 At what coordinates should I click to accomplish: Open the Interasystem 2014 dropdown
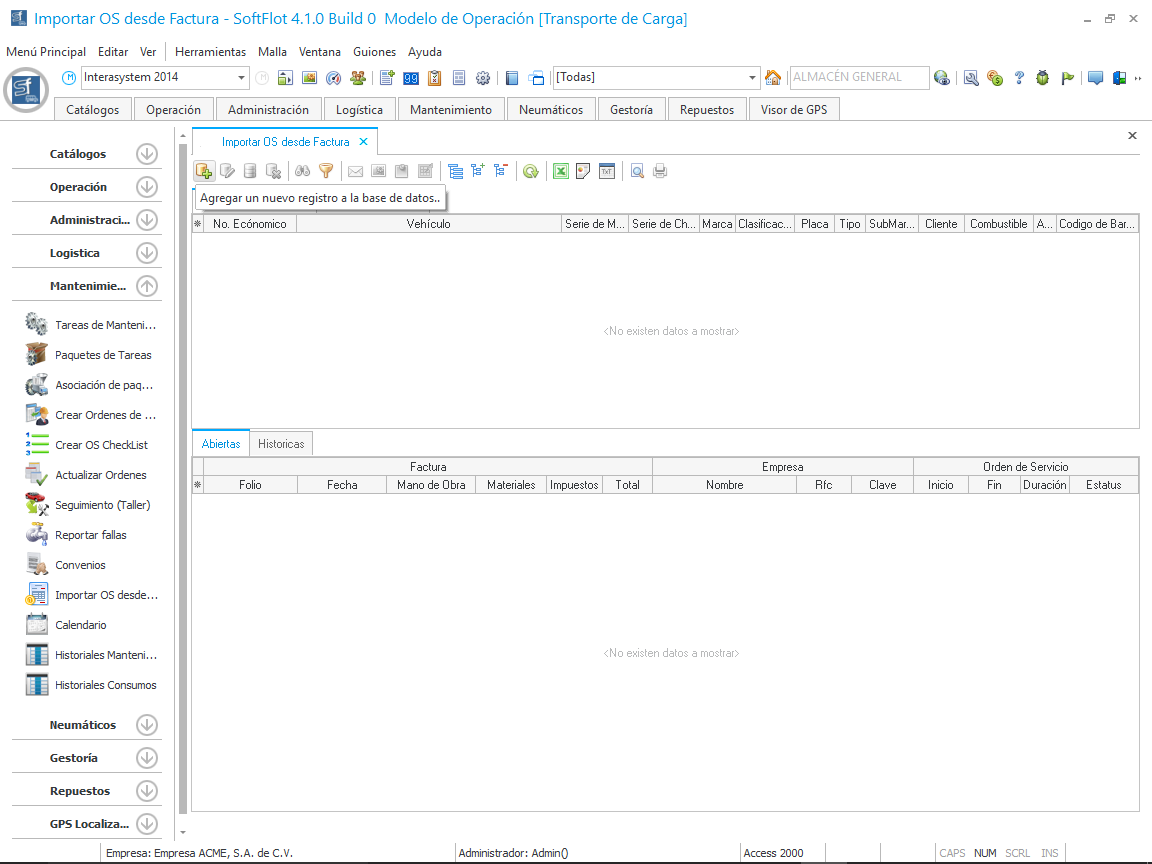[242, 78]
